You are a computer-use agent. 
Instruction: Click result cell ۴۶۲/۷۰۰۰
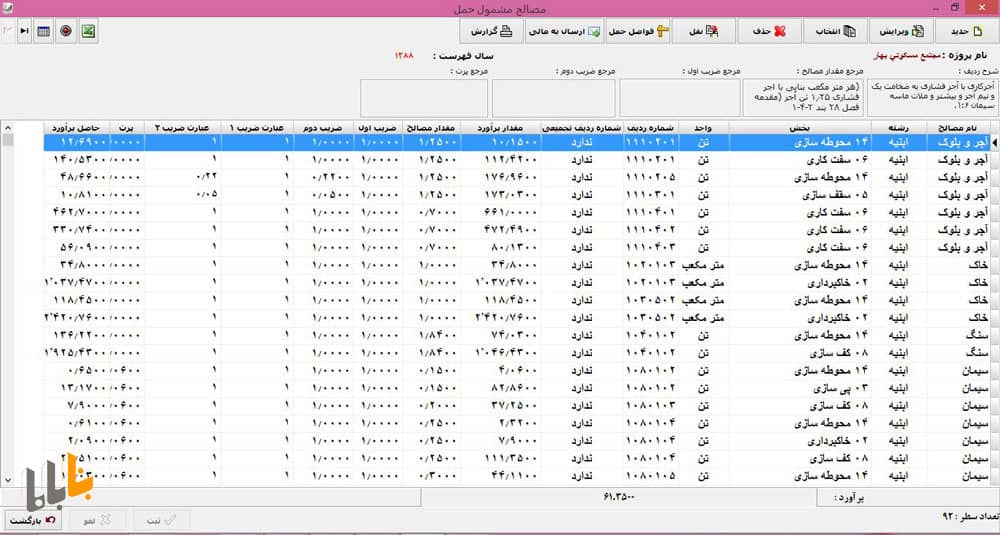[x=77, y=212]
